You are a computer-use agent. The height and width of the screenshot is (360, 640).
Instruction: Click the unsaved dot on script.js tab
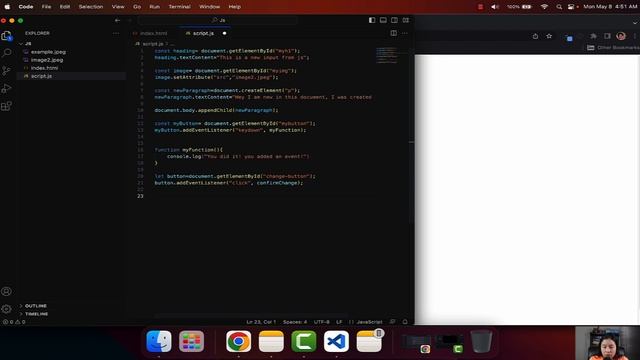point(224,33)
